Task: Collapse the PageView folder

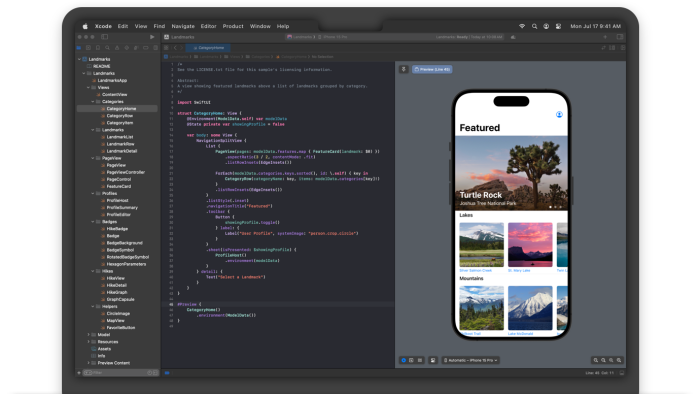Action: coord(93,158)
